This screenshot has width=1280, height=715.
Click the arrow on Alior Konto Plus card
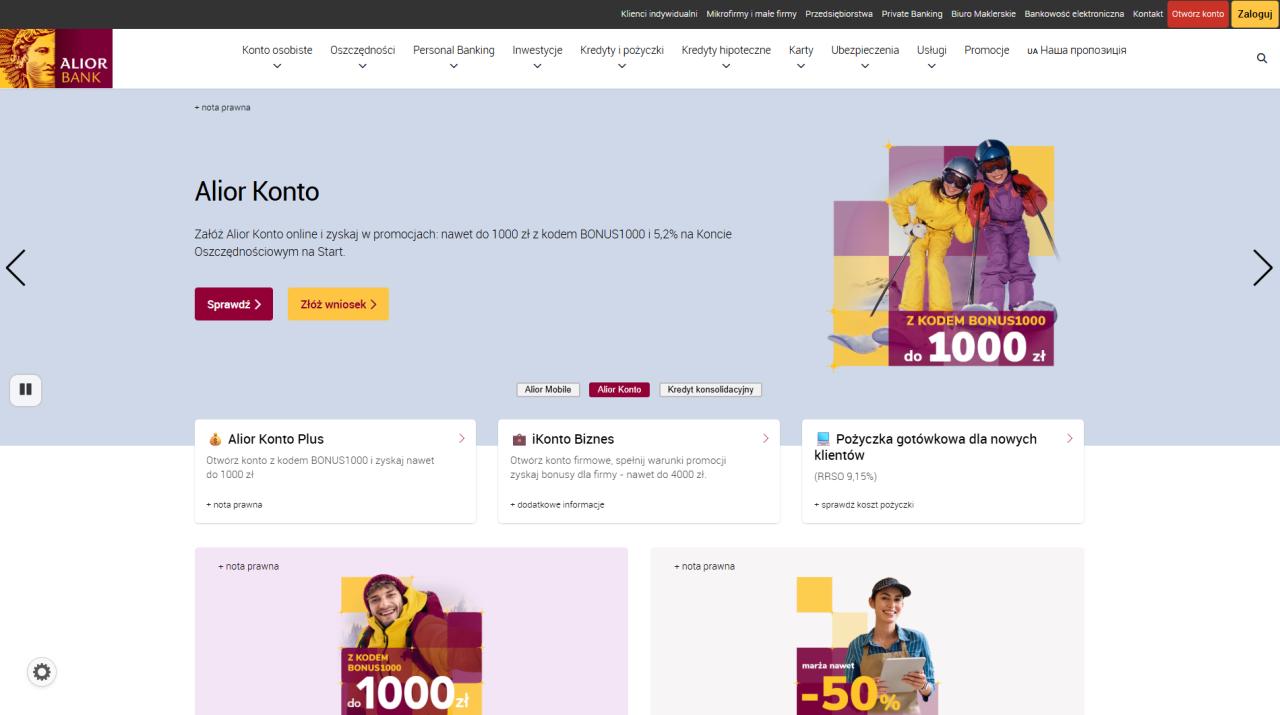462,438
